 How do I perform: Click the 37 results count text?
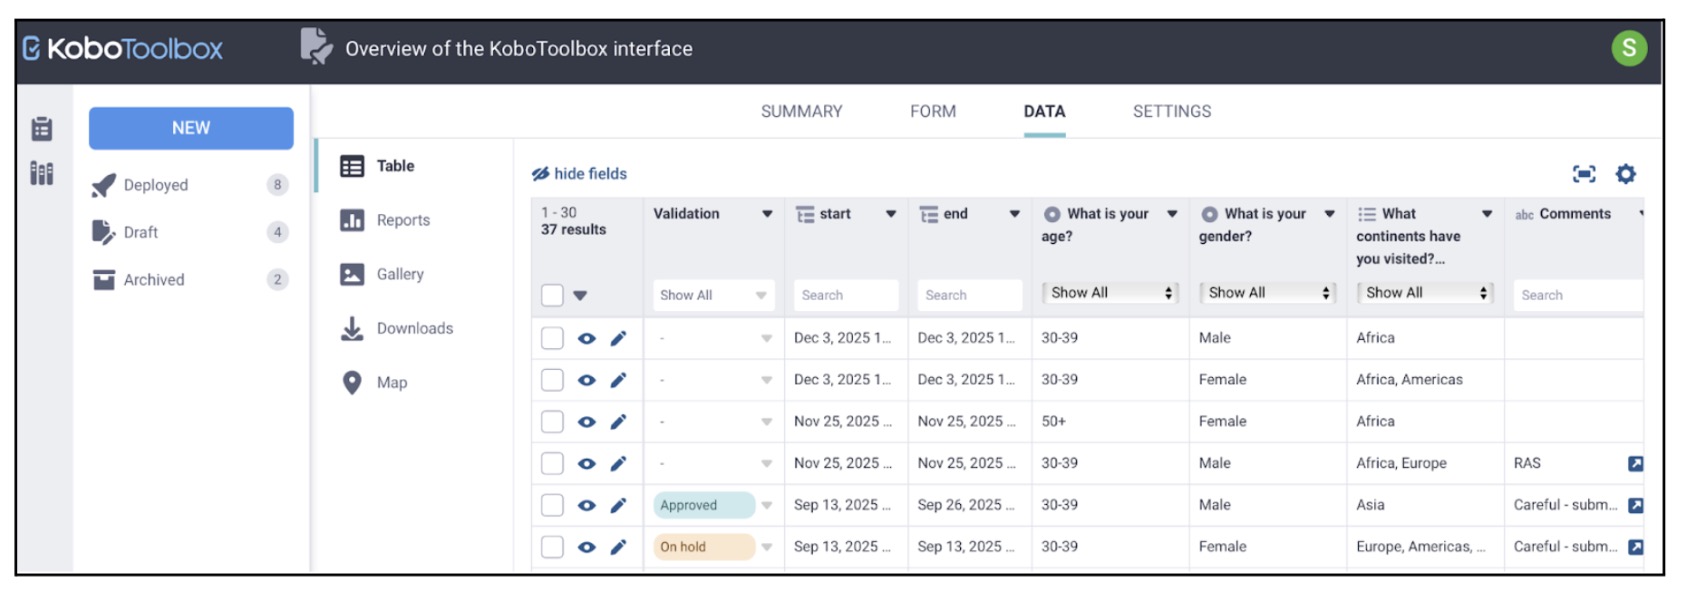574,230
